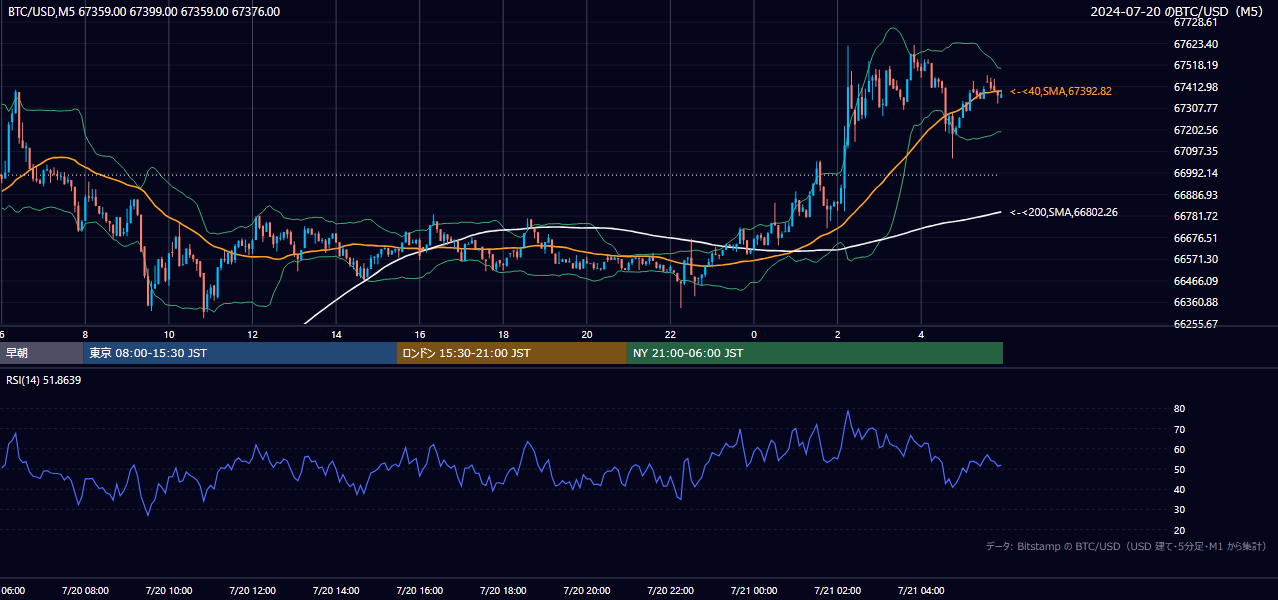Click price axis value 67307.77
1278x600 pixels.
tap(1196, 108)
